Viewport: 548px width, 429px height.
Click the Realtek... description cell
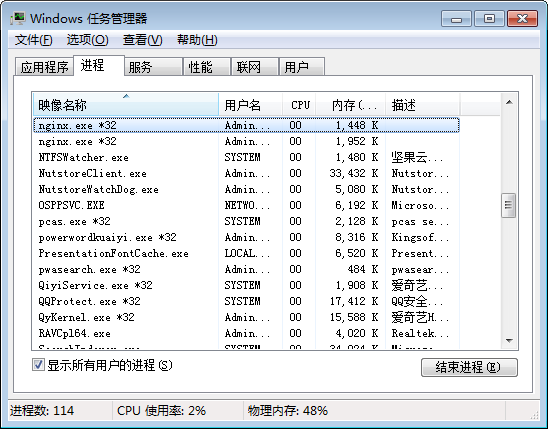coord(420,333)
